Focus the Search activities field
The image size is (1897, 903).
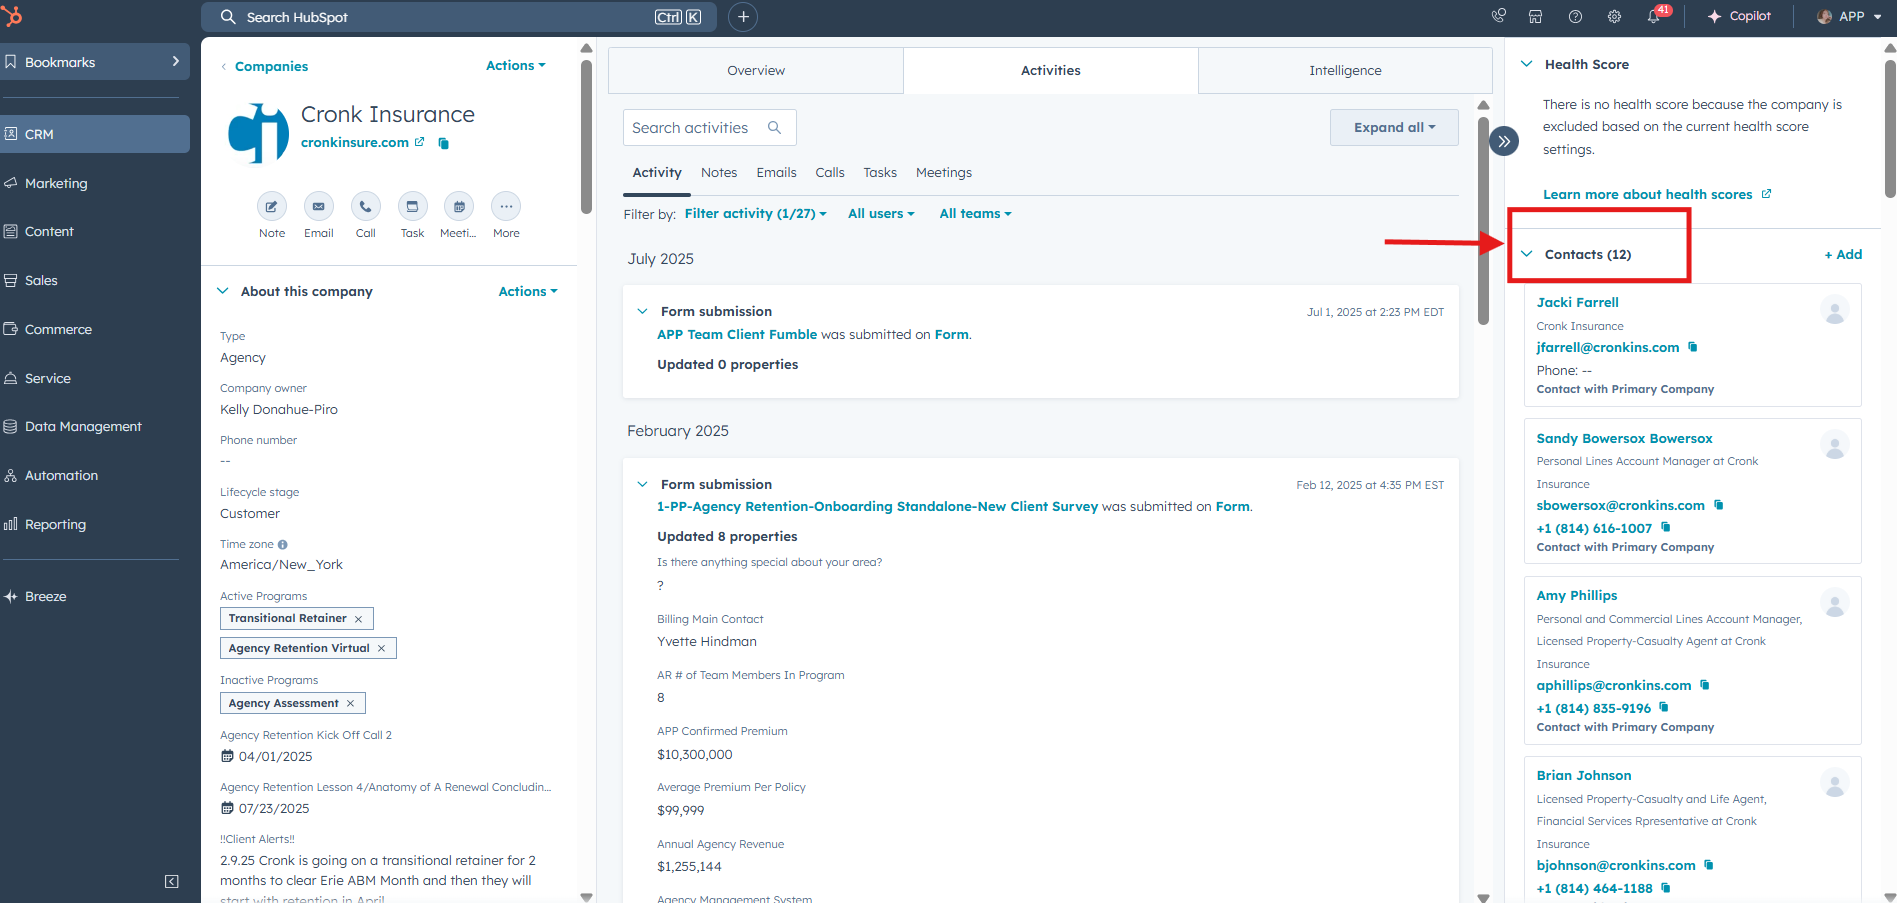click(x=710, y=128)
